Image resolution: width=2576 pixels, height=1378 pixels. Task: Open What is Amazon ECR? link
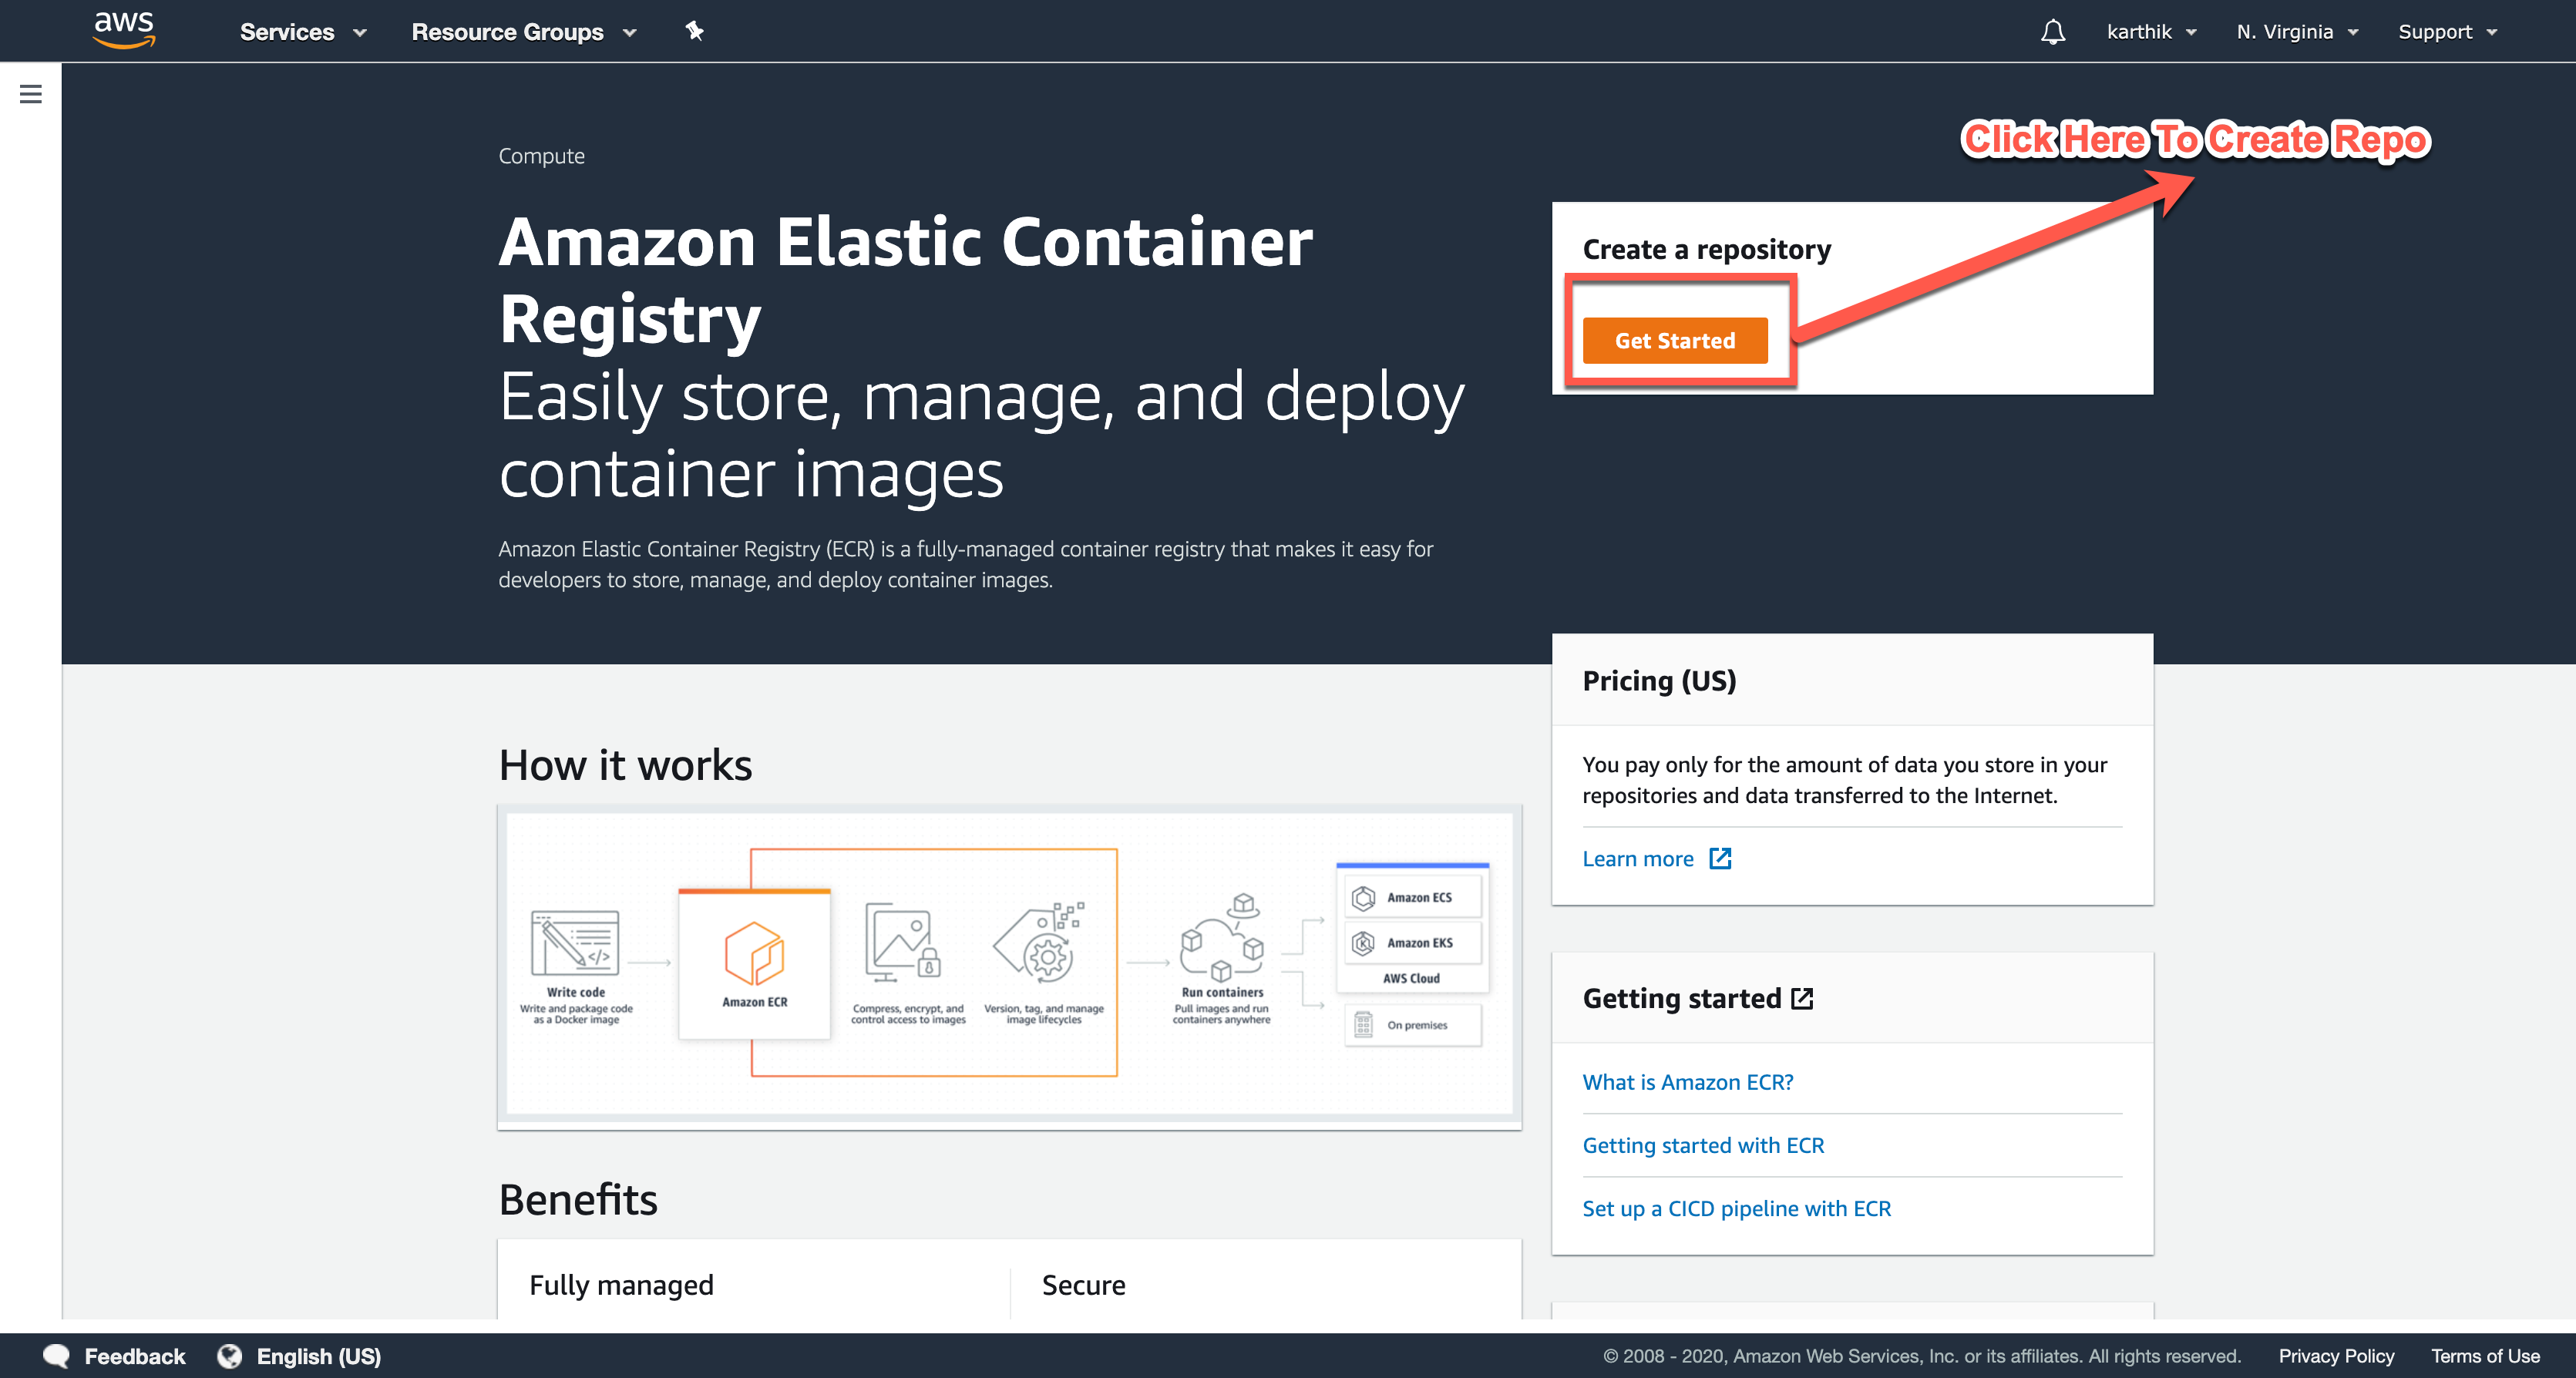(x=1688, y=1082)
